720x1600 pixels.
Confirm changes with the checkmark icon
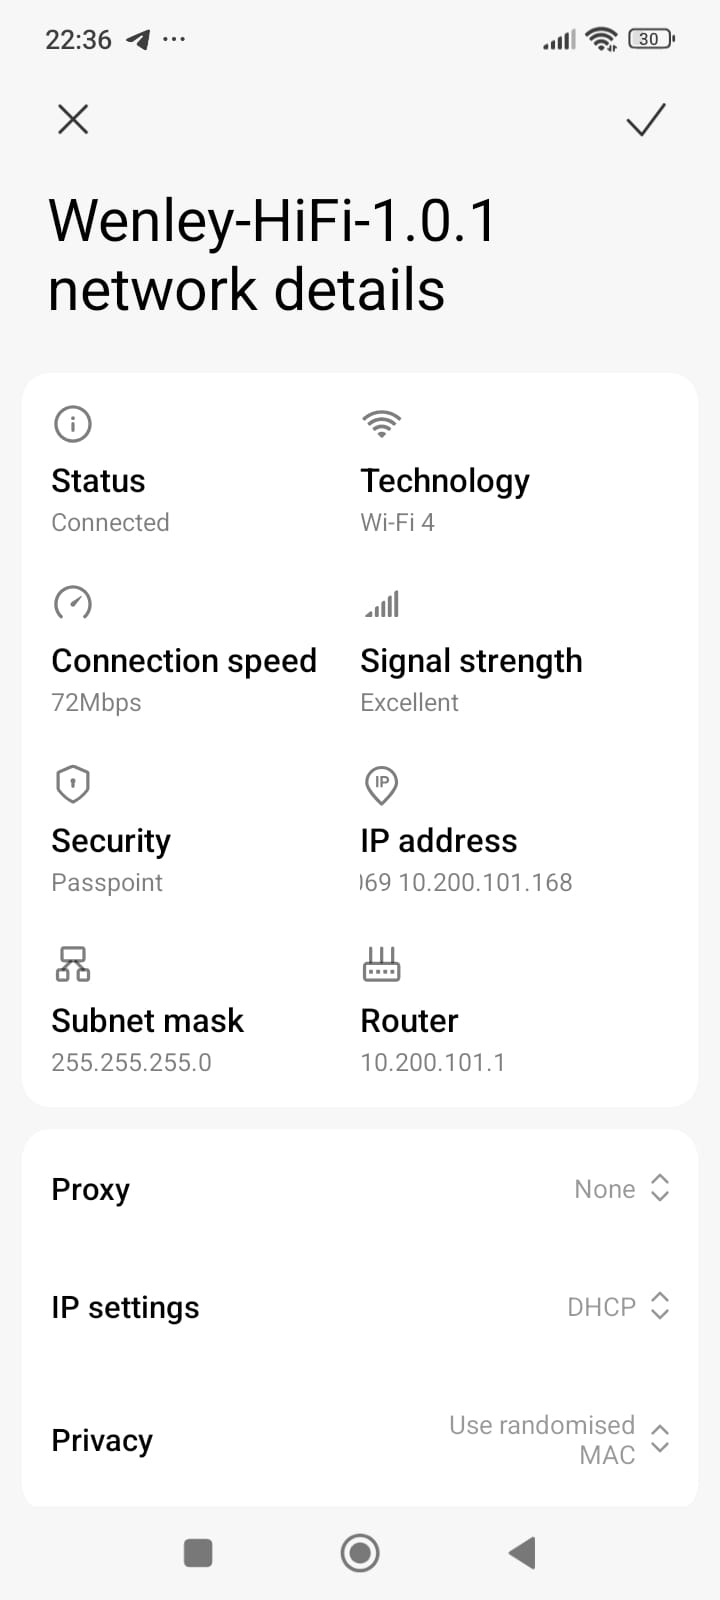(645, 120)
